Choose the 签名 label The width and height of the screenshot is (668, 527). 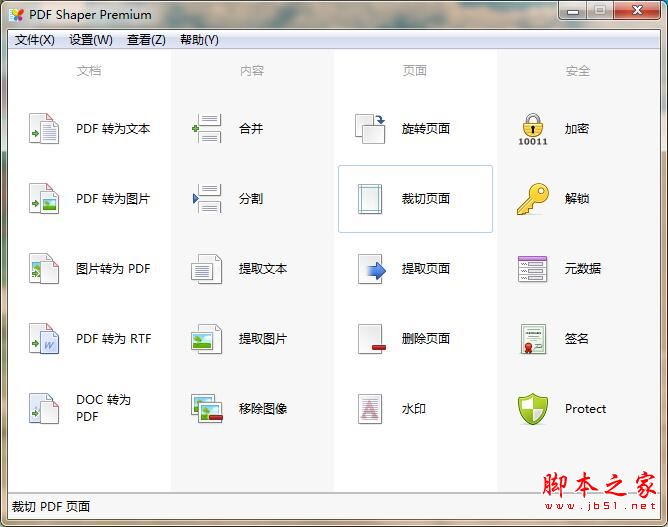click(577, 339)
